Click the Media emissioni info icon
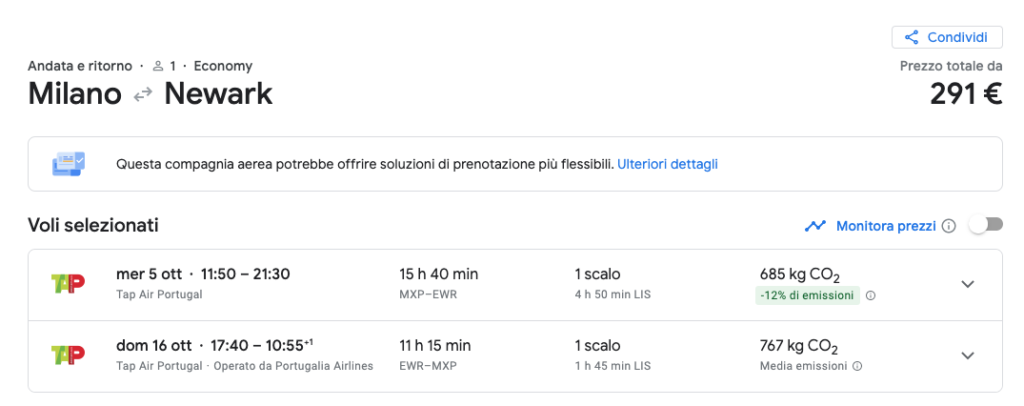 [857, 366]
